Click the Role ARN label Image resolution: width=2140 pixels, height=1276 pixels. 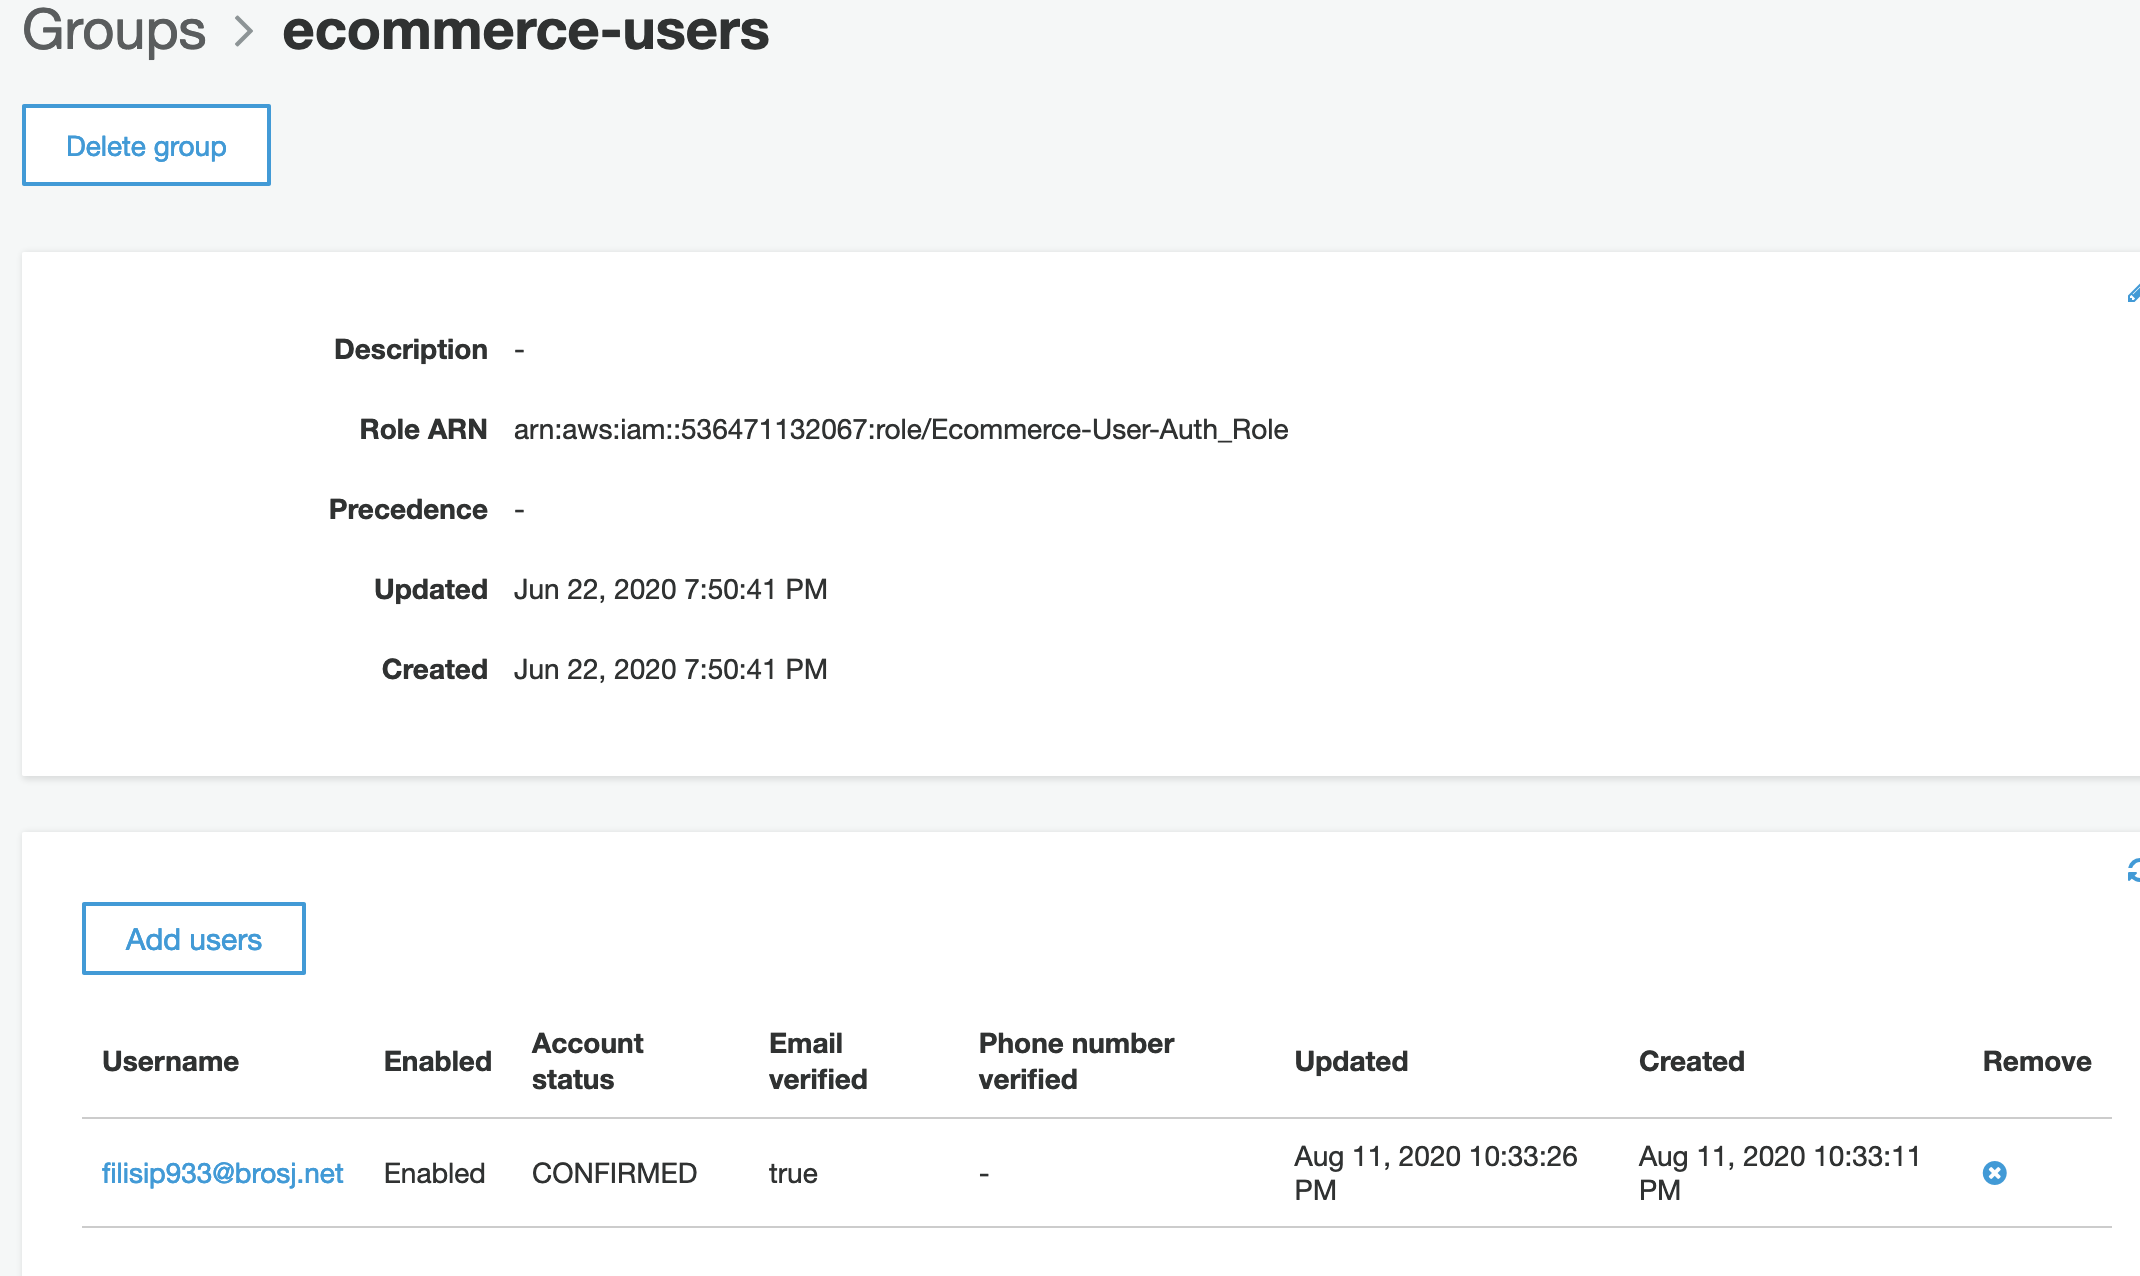423,430
